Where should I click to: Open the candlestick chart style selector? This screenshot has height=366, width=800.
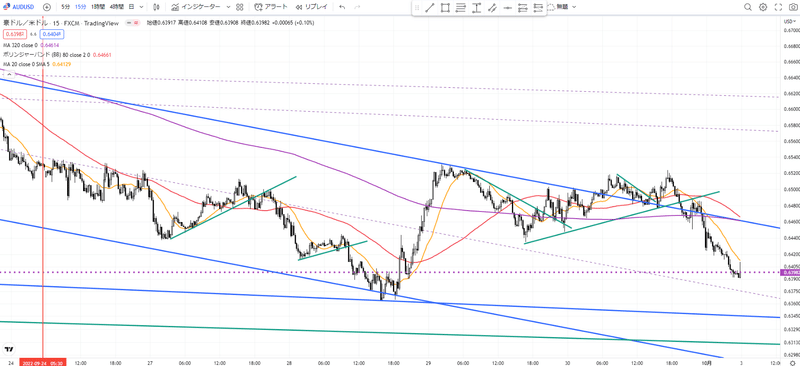tap(156, 7)
